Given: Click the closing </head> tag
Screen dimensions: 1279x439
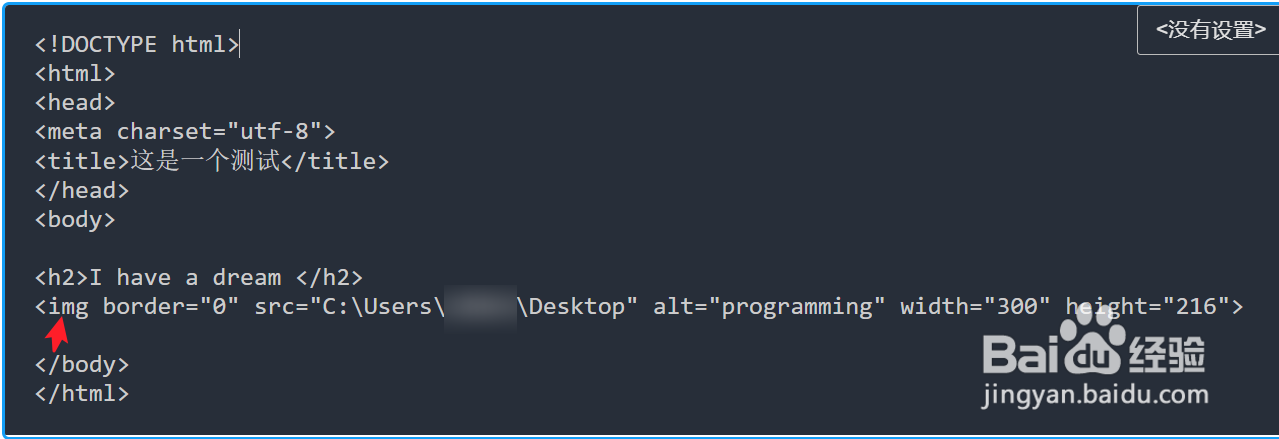Looking at the screenshot, I should pyautogui.click(x=82, y=189).
